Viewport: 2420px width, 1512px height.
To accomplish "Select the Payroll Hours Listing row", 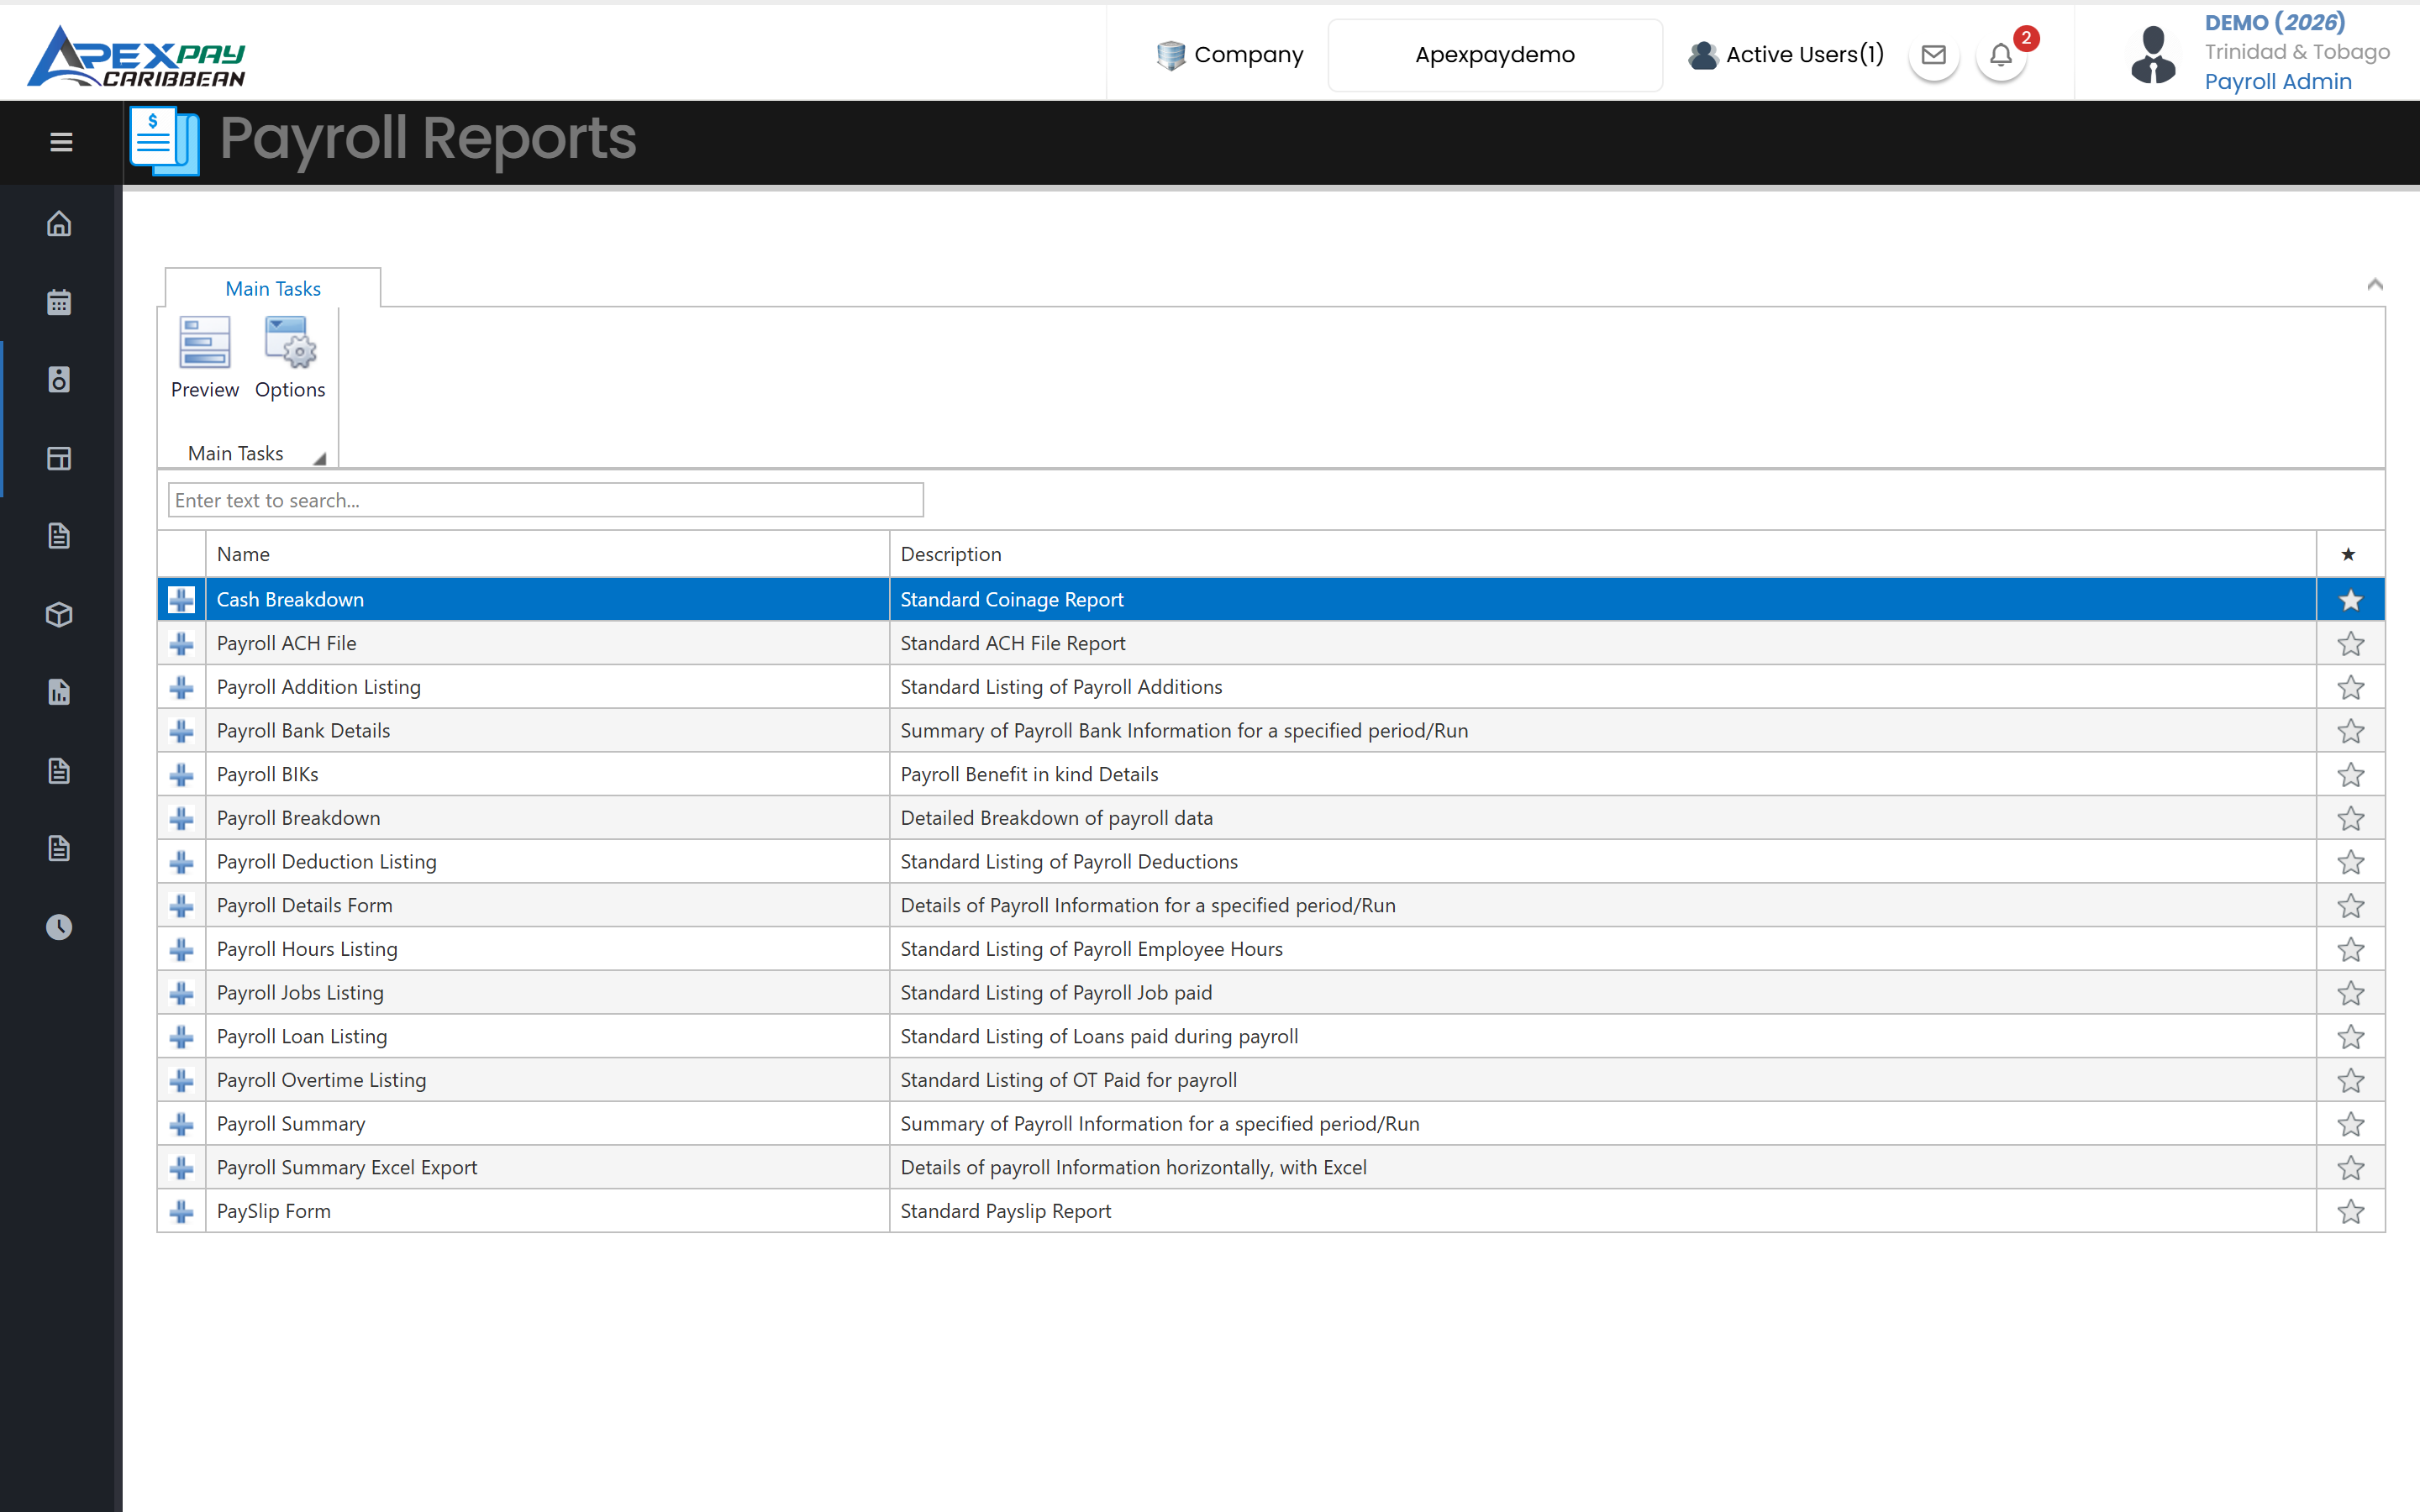I will point(1270,949).
